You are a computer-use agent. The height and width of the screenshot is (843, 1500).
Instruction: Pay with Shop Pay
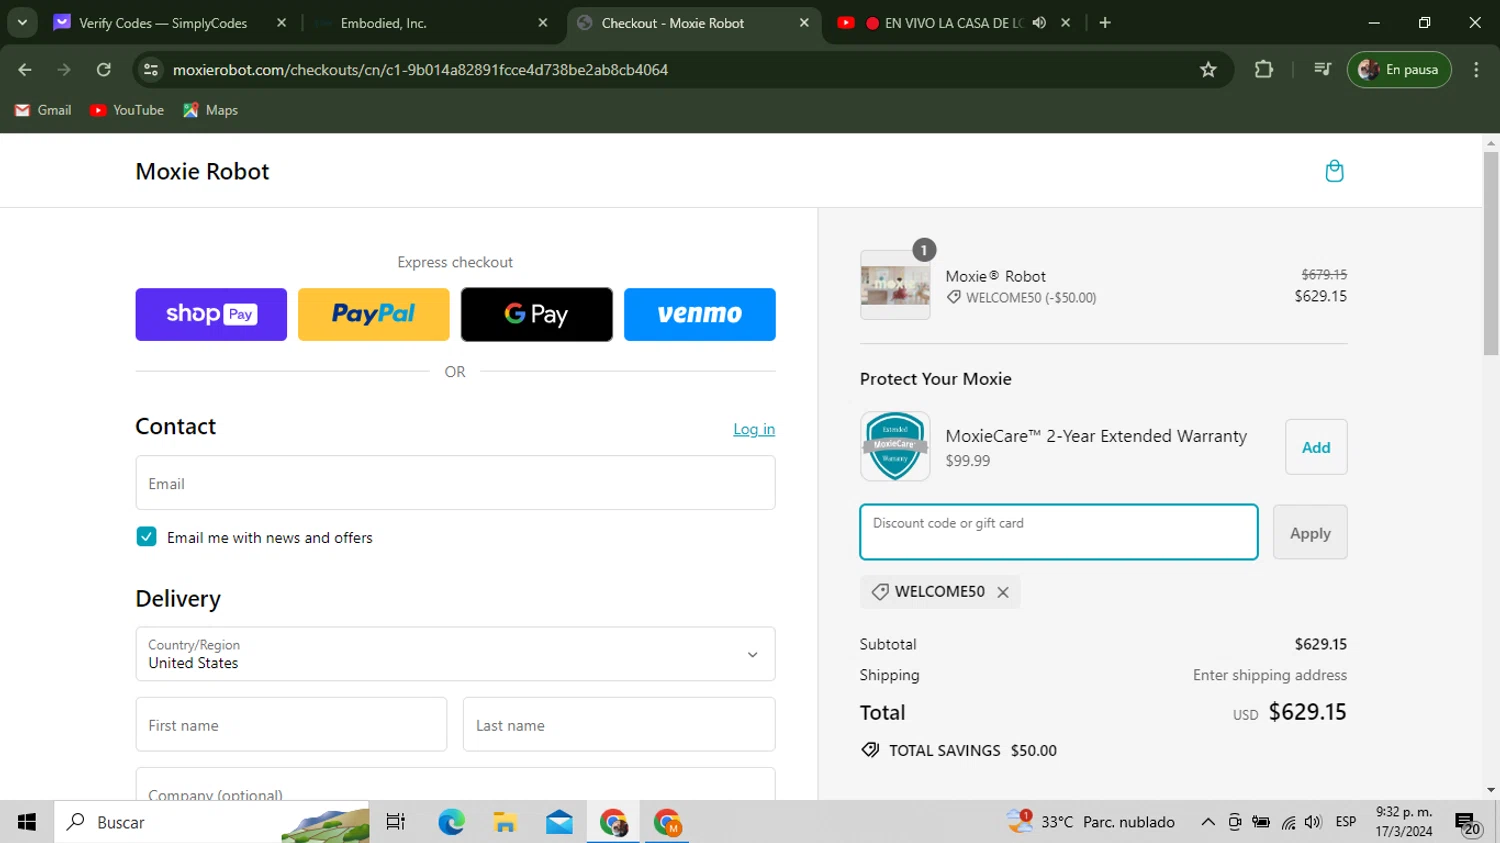[211, 314]
